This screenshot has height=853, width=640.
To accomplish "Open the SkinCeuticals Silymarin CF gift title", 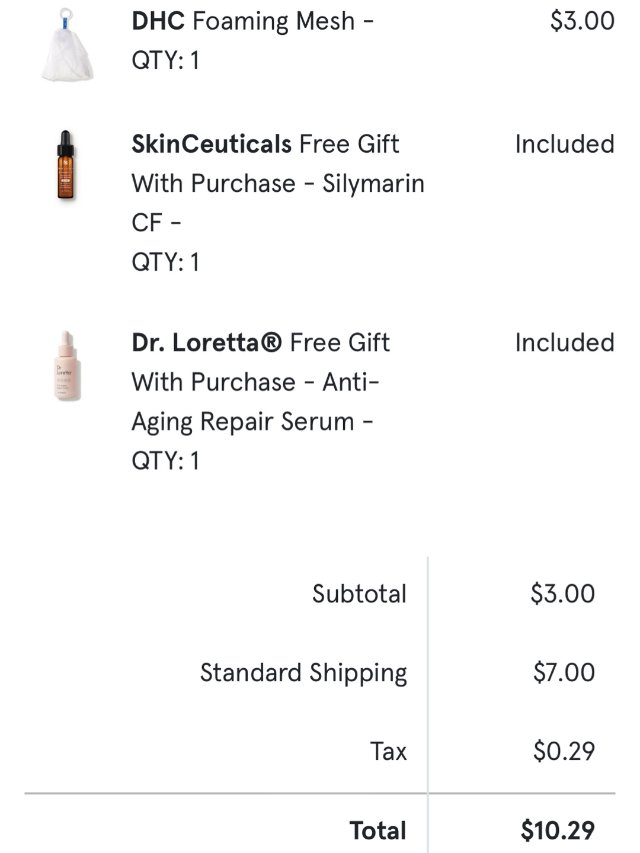I will [278, 184].
